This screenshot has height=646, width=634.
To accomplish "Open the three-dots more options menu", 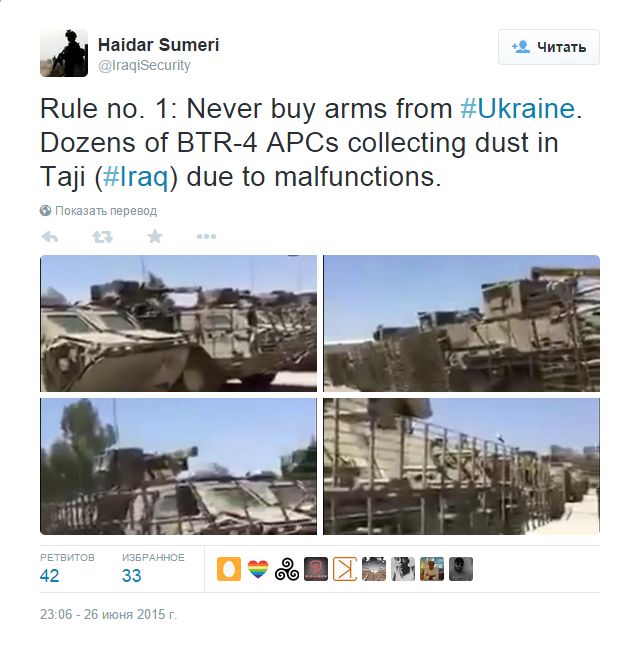I will tap(206, 236).
